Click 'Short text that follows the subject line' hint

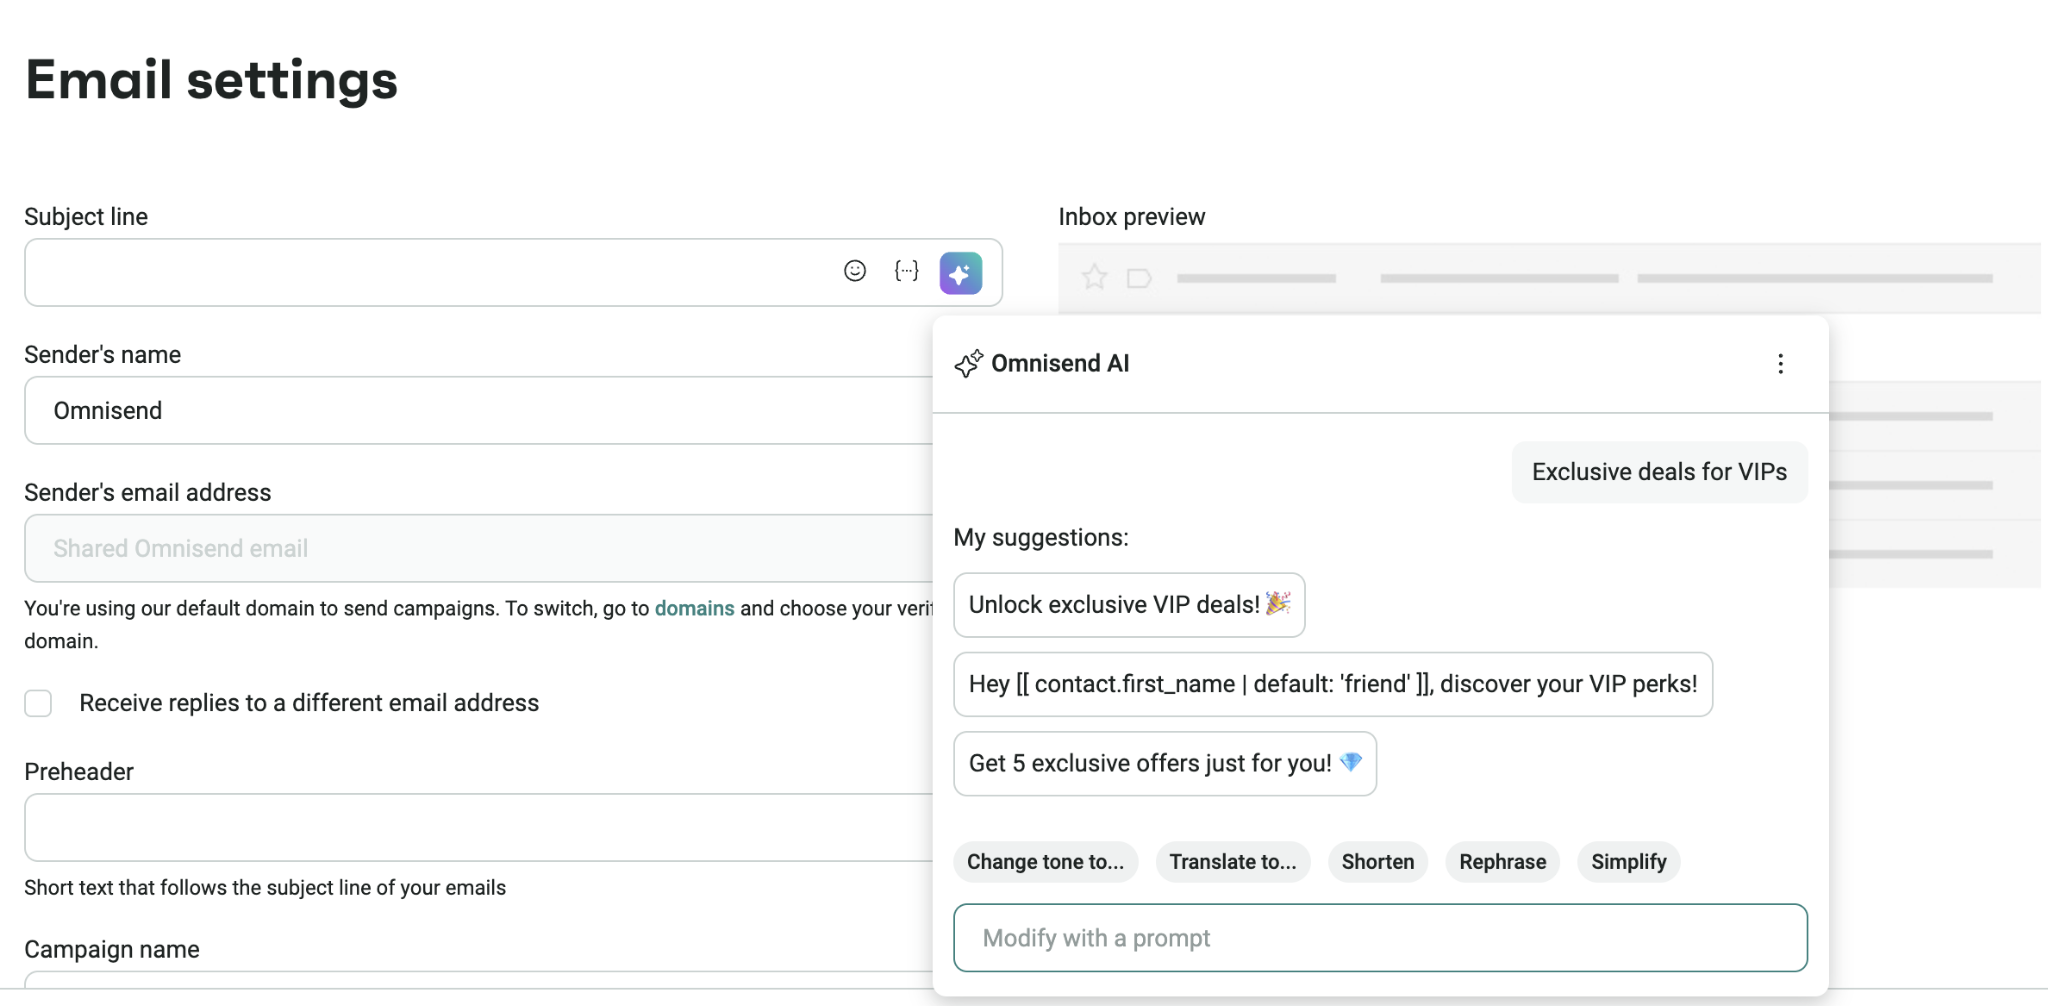(265, 888)
